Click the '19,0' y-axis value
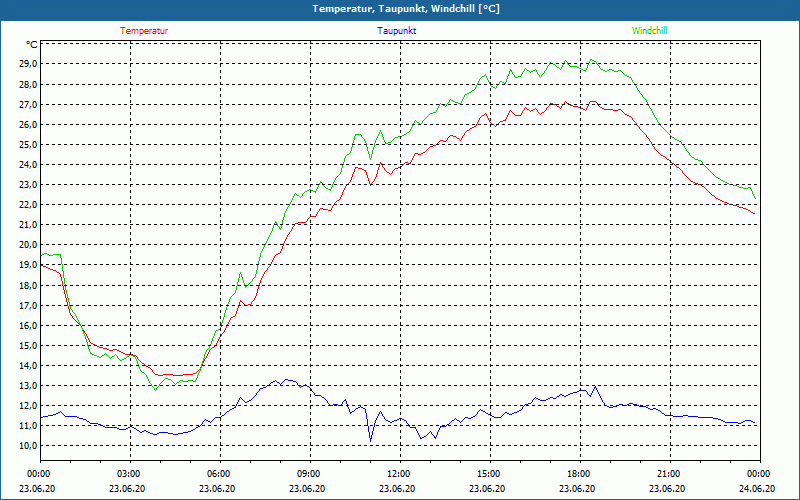The image size is (800, 500). click(x=29, y=265)
